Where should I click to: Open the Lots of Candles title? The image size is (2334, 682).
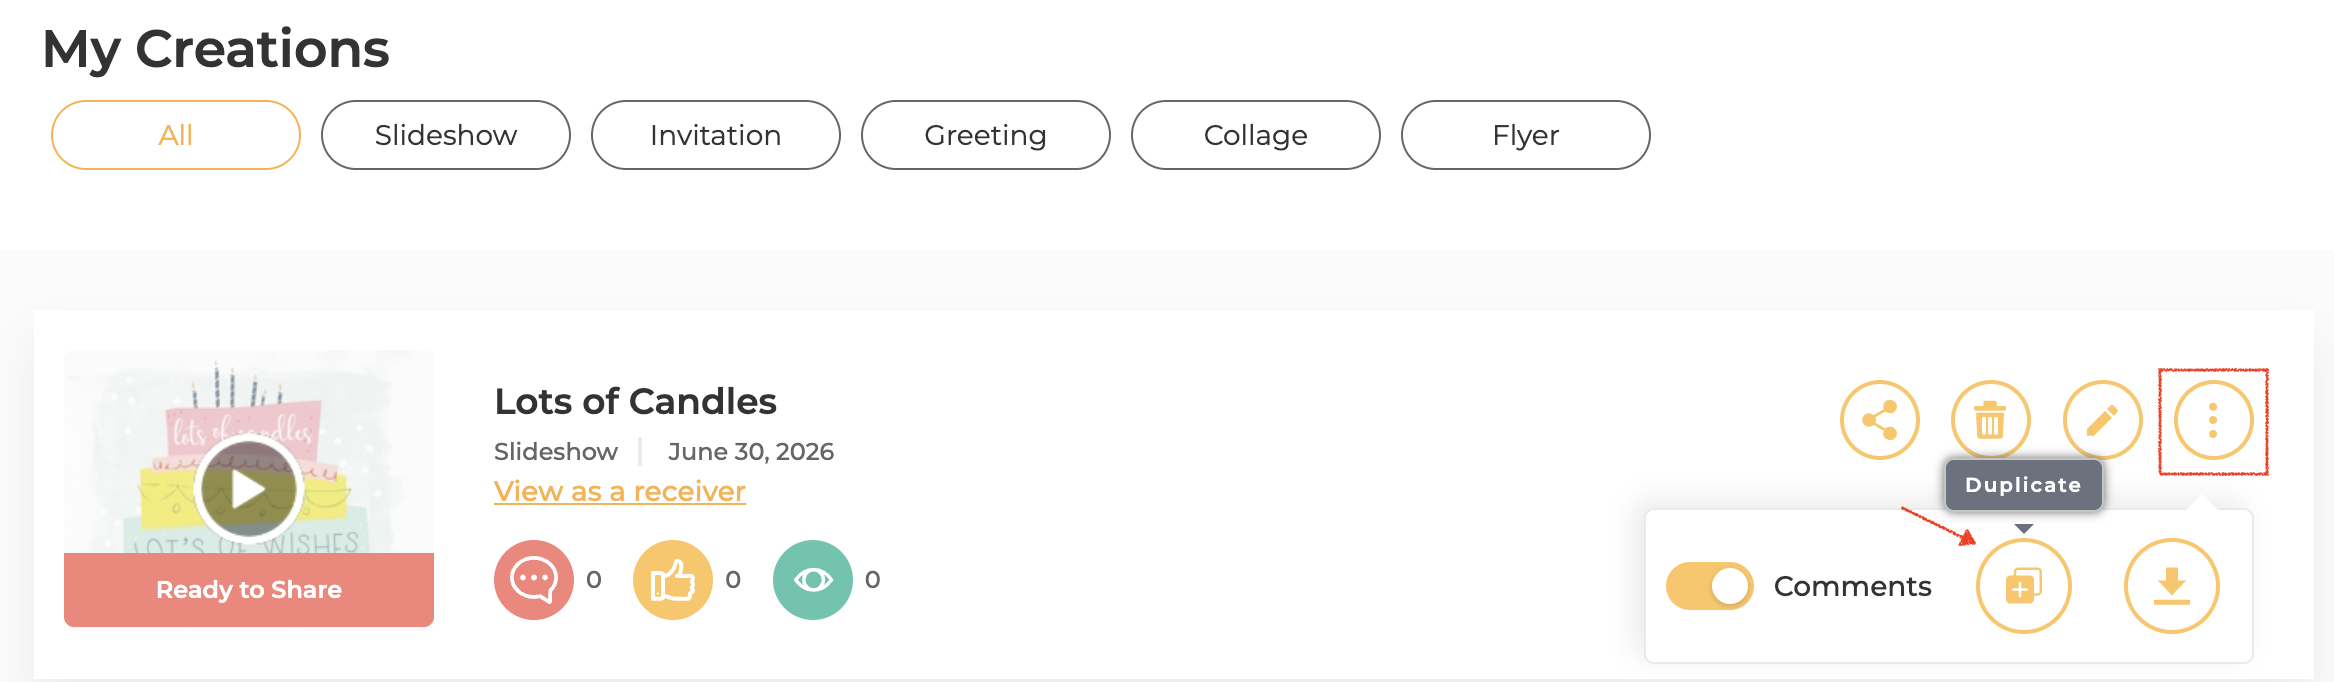point(635,401)
